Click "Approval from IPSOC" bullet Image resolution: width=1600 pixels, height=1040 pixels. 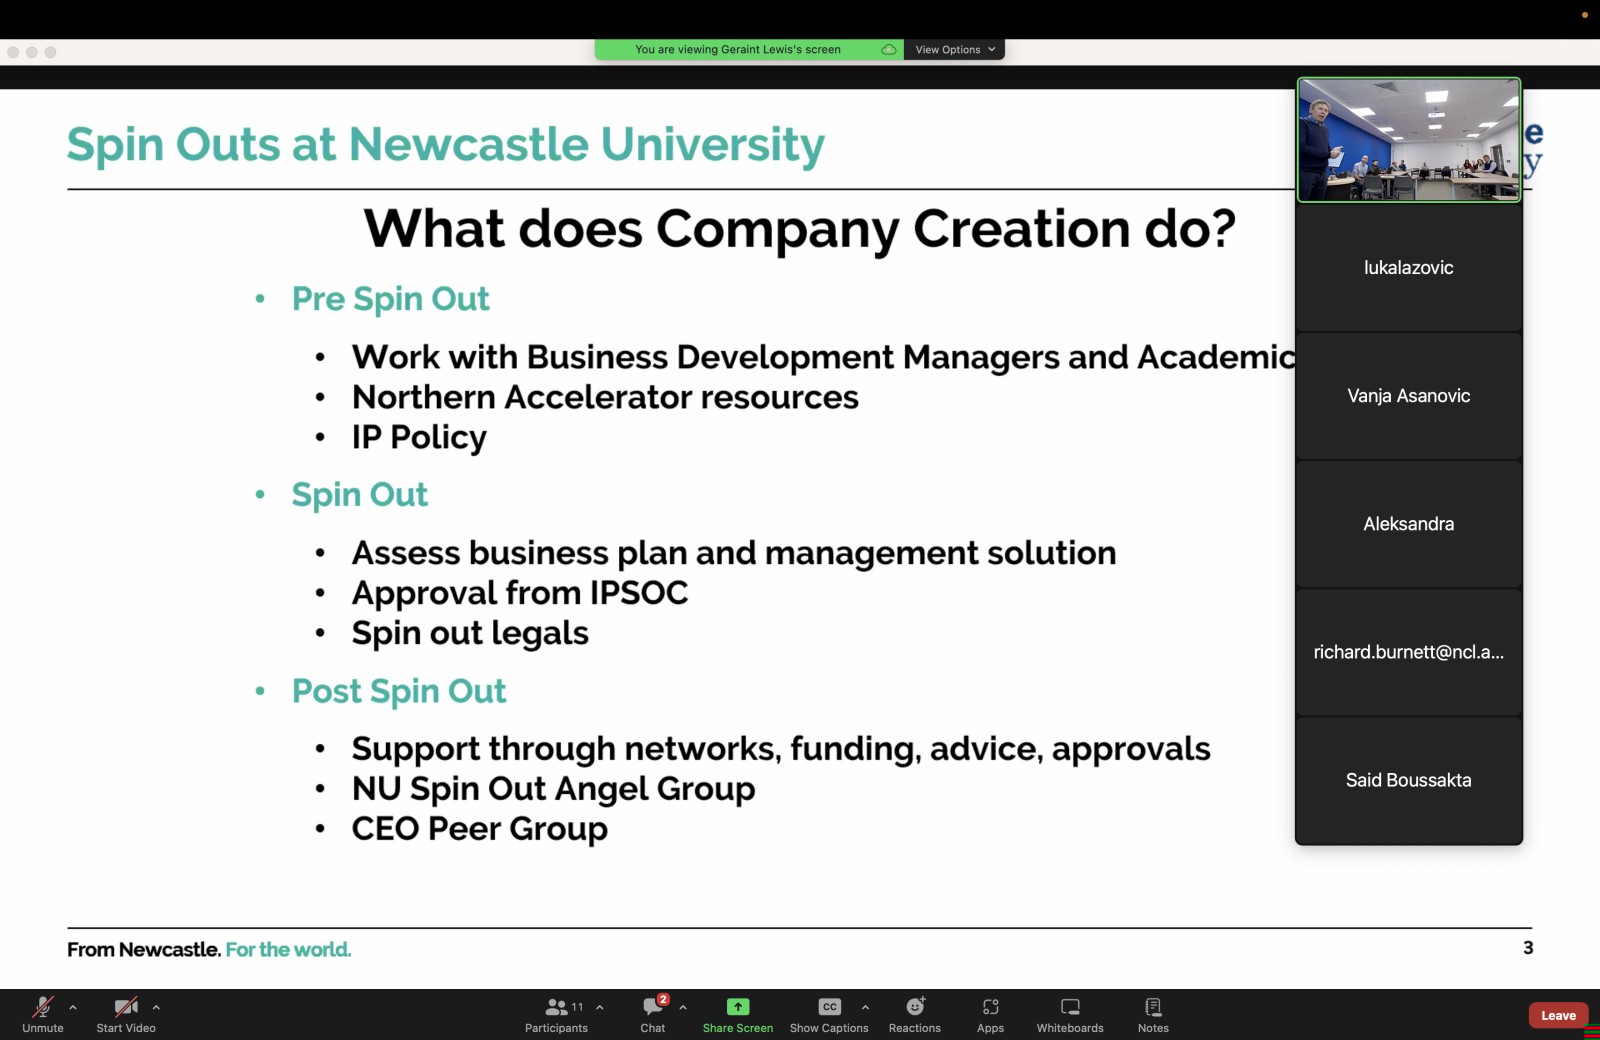pos(520,593)
